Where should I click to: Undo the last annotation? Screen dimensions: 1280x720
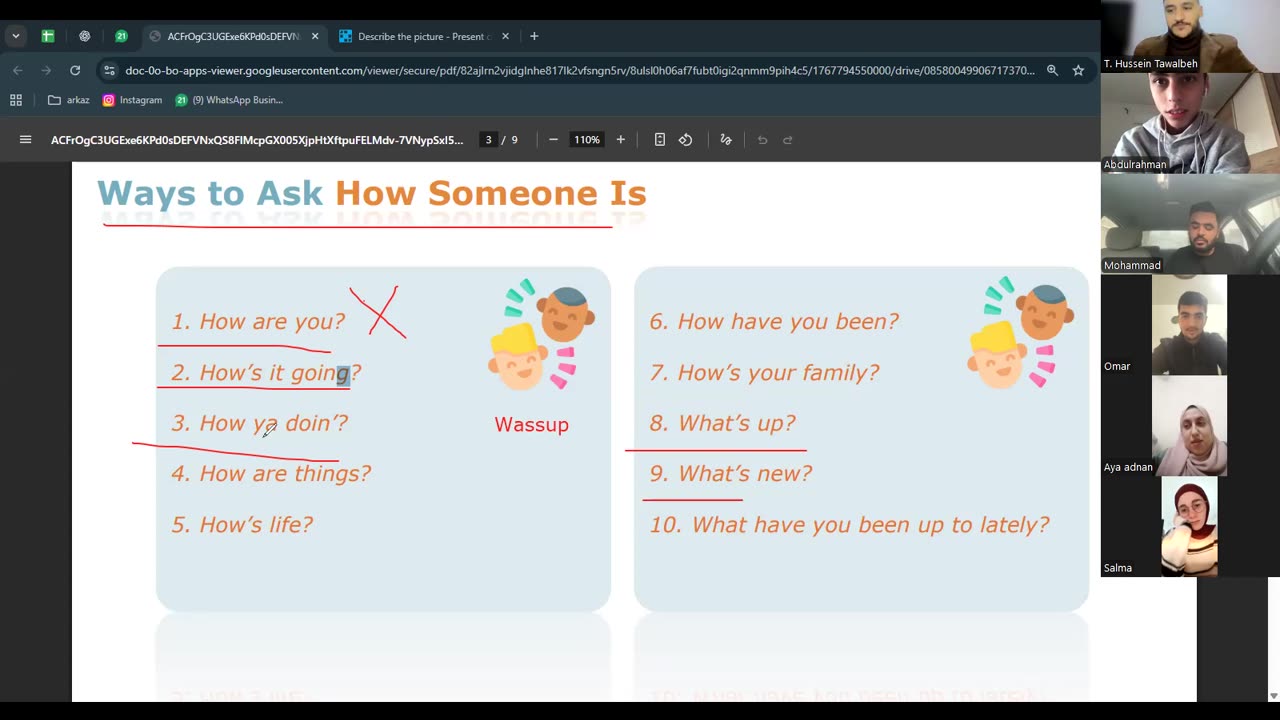click(x=762, y=140)
